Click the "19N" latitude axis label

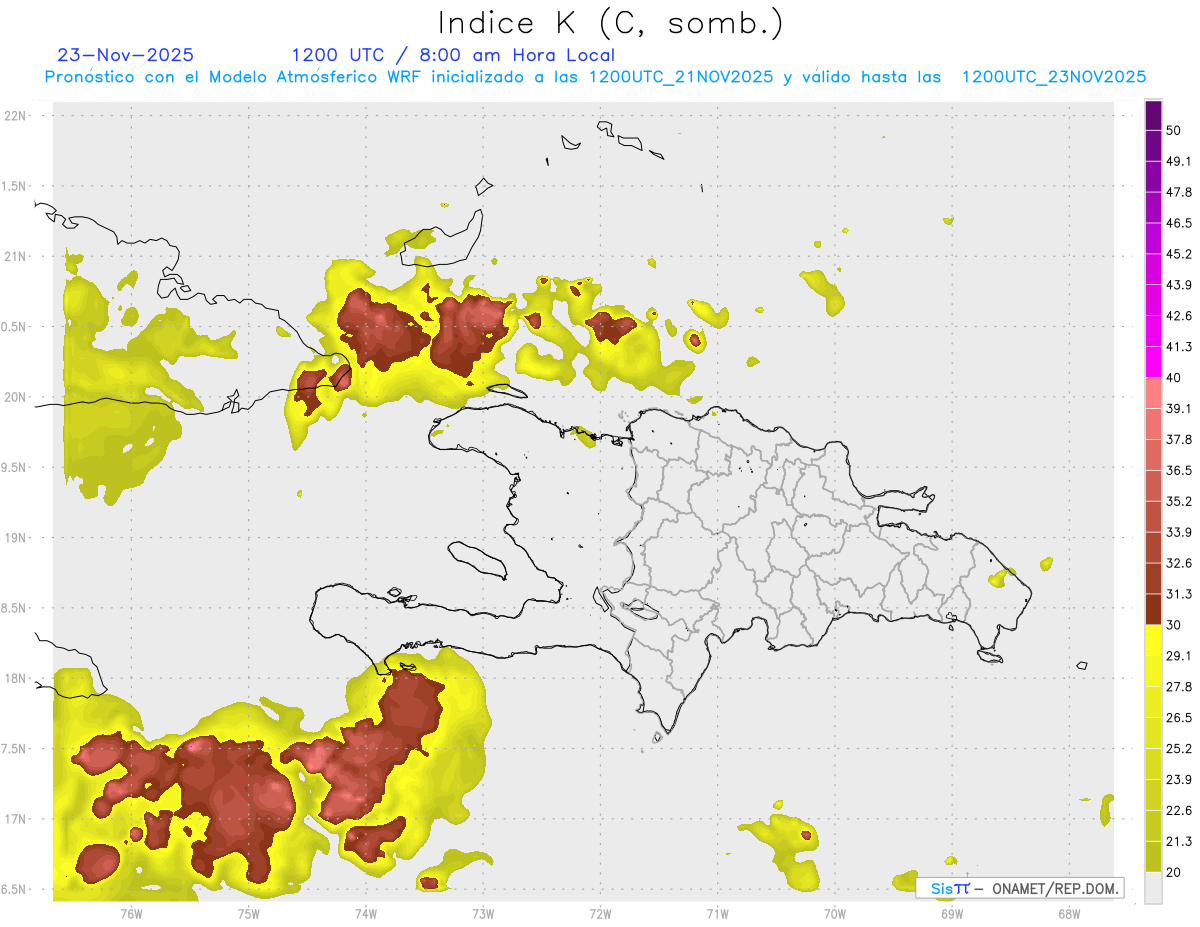click(x=16, y=538)
